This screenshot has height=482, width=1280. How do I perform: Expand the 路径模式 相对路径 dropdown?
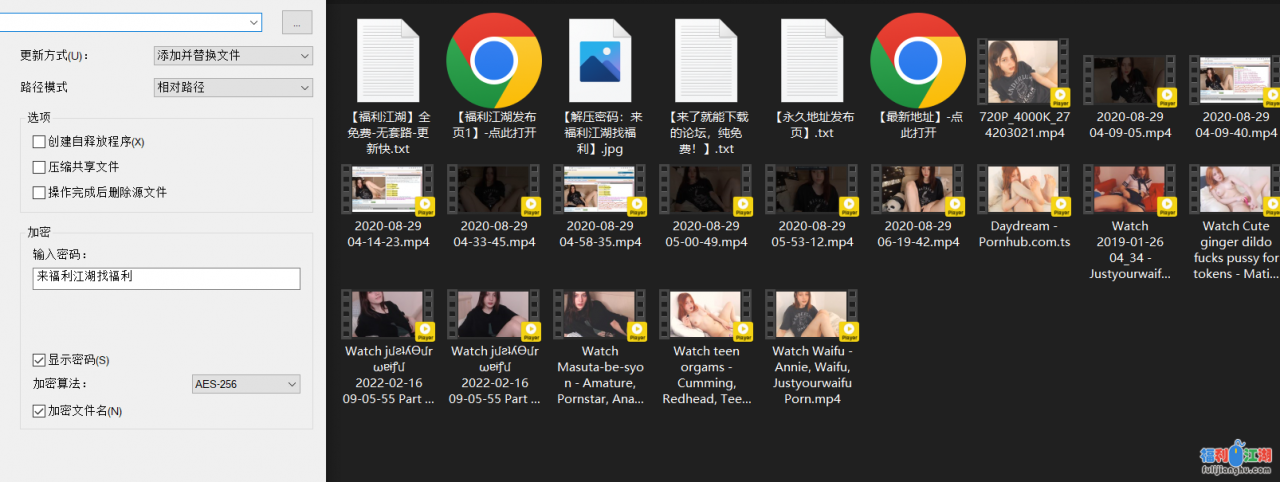[x=233, y=88]
